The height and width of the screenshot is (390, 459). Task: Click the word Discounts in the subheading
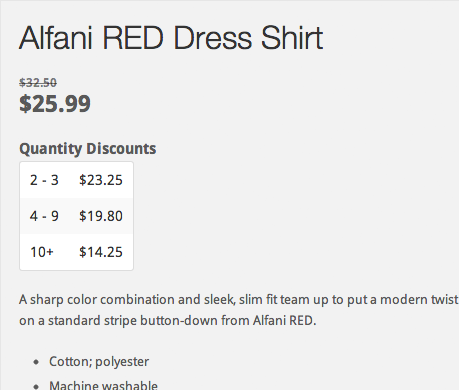coord(121,148)
